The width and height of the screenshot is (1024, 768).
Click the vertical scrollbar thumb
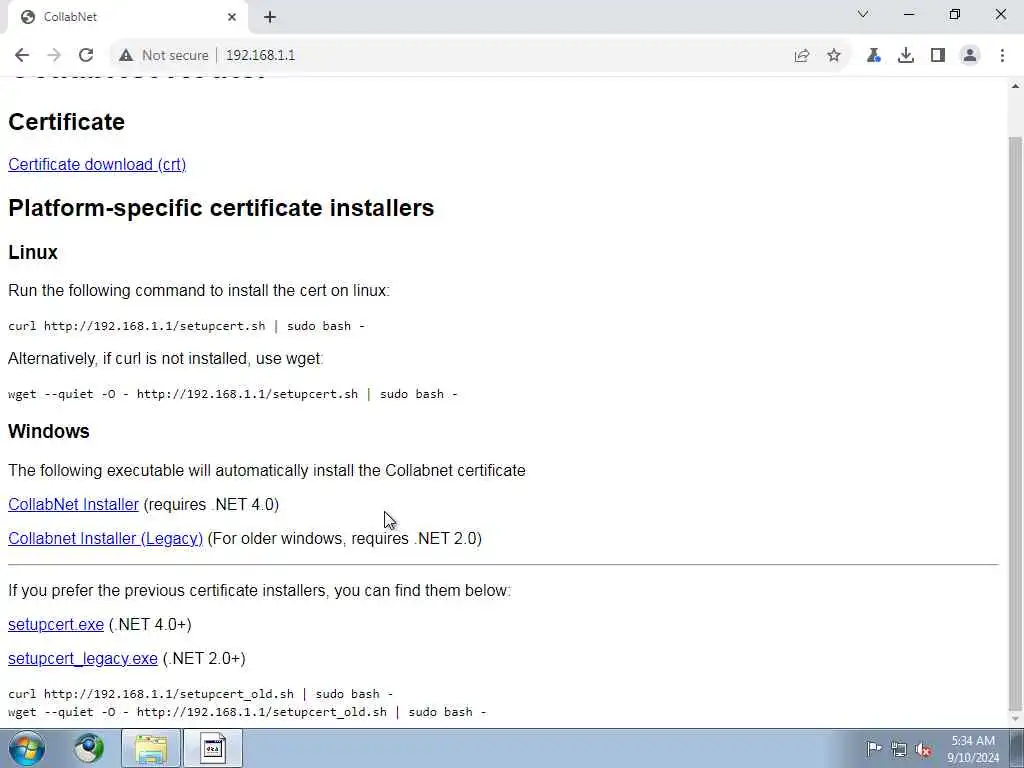tap(1016, 423)
